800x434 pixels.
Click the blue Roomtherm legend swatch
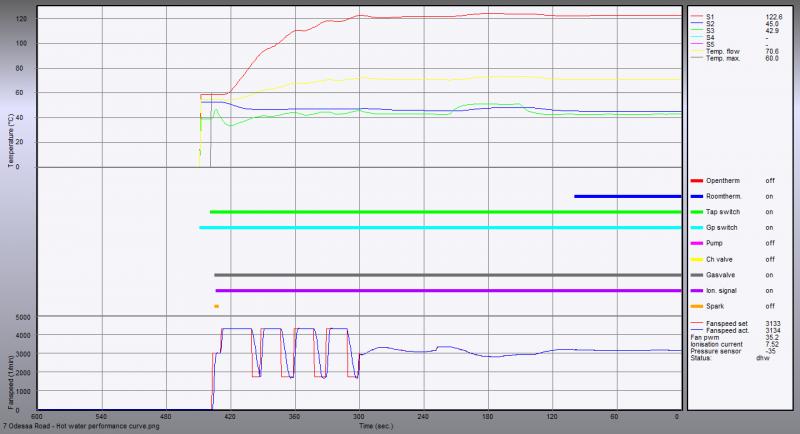click(x=696, y=197)
